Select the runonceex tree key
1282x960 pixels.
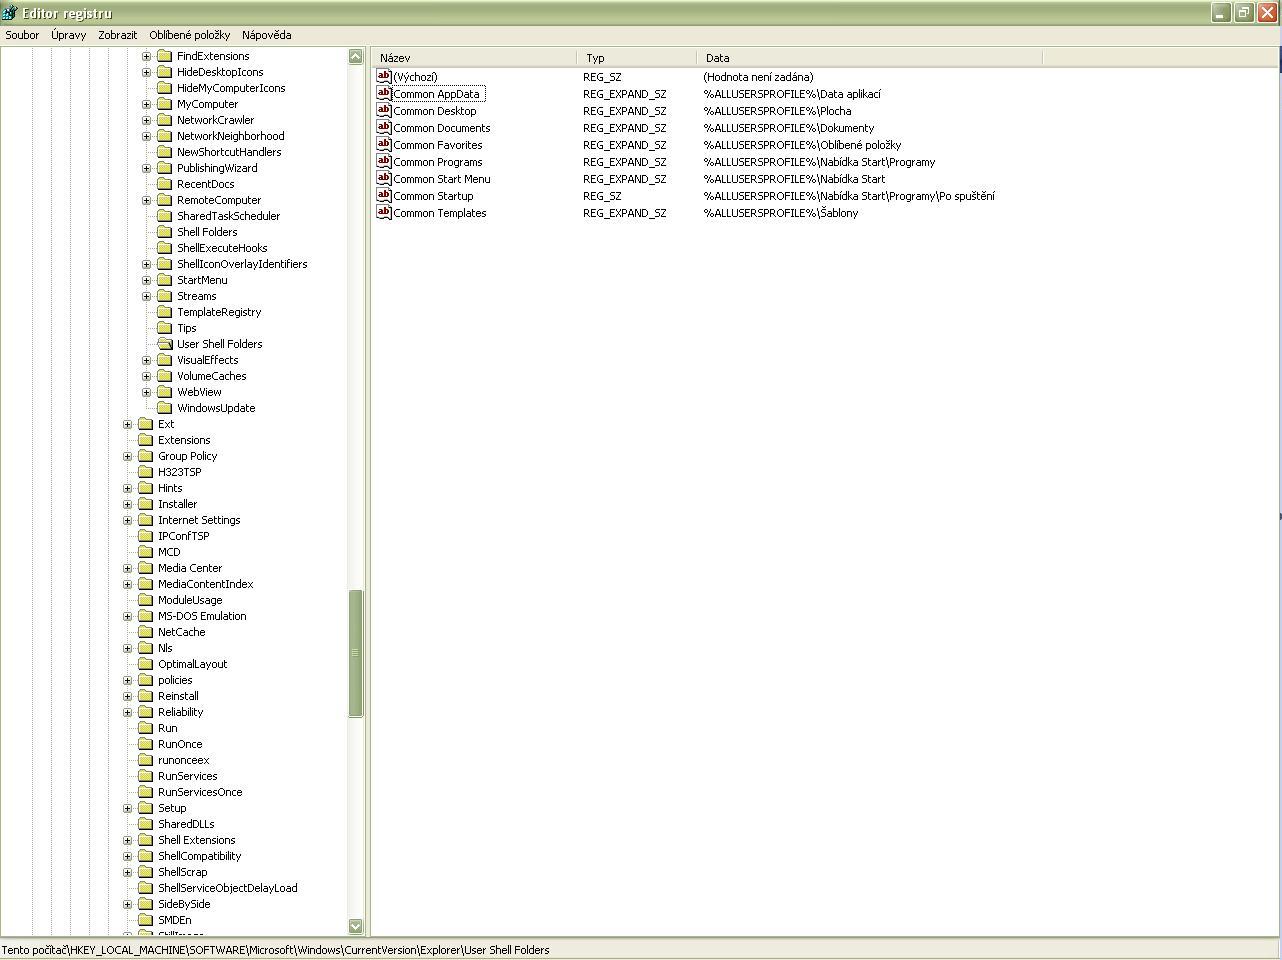point(184,760)
